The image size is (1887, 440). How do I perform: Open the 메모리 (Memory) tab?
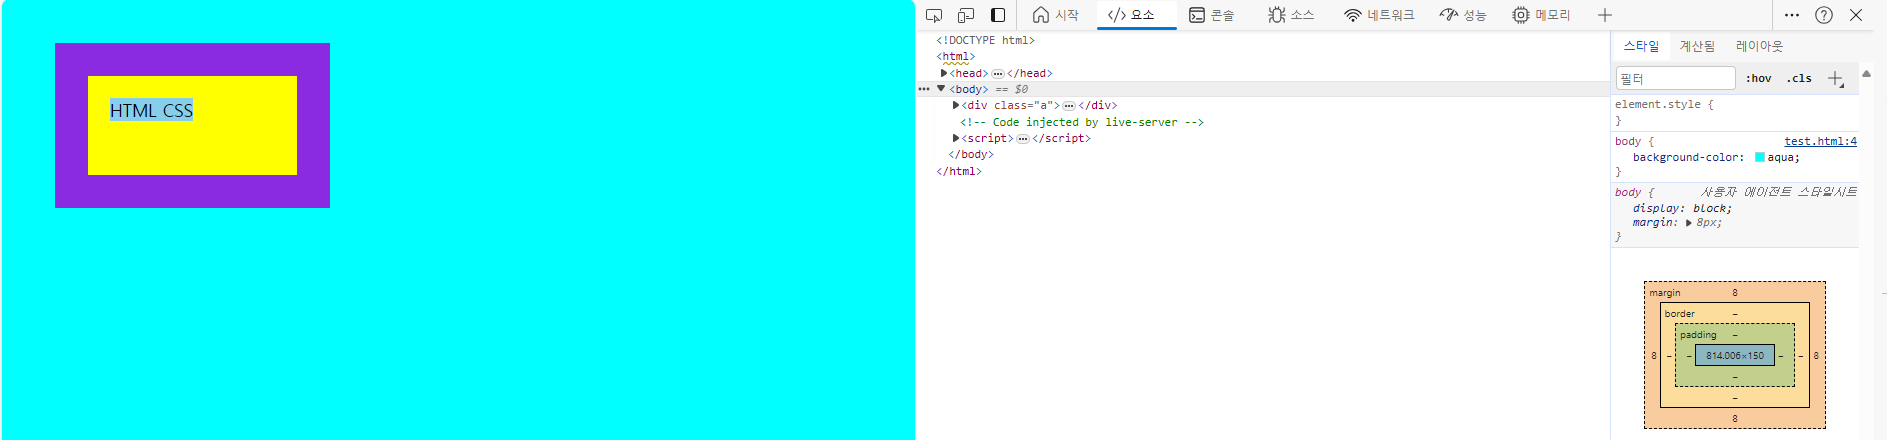[x=1541, y=15]
